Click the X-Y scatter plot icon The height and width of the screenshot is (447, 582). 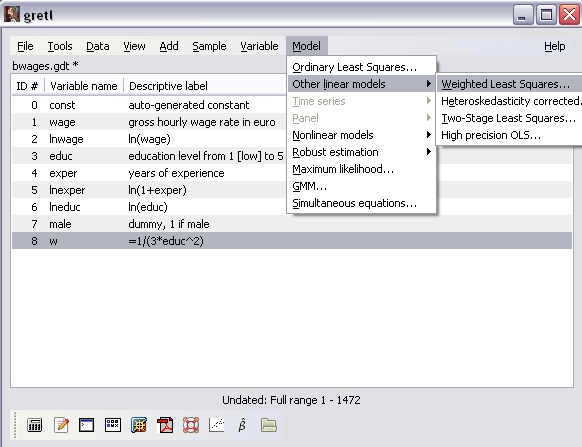tap(217, 425)
